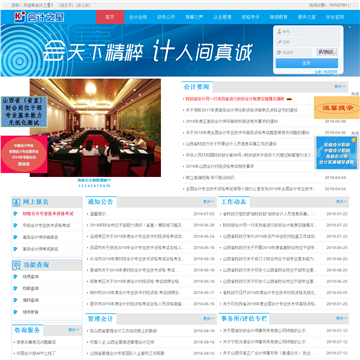The width and height of the screenshot is (360, 360).
Task: Refresh the captcha image in the login card
Action: coord(327,52)
